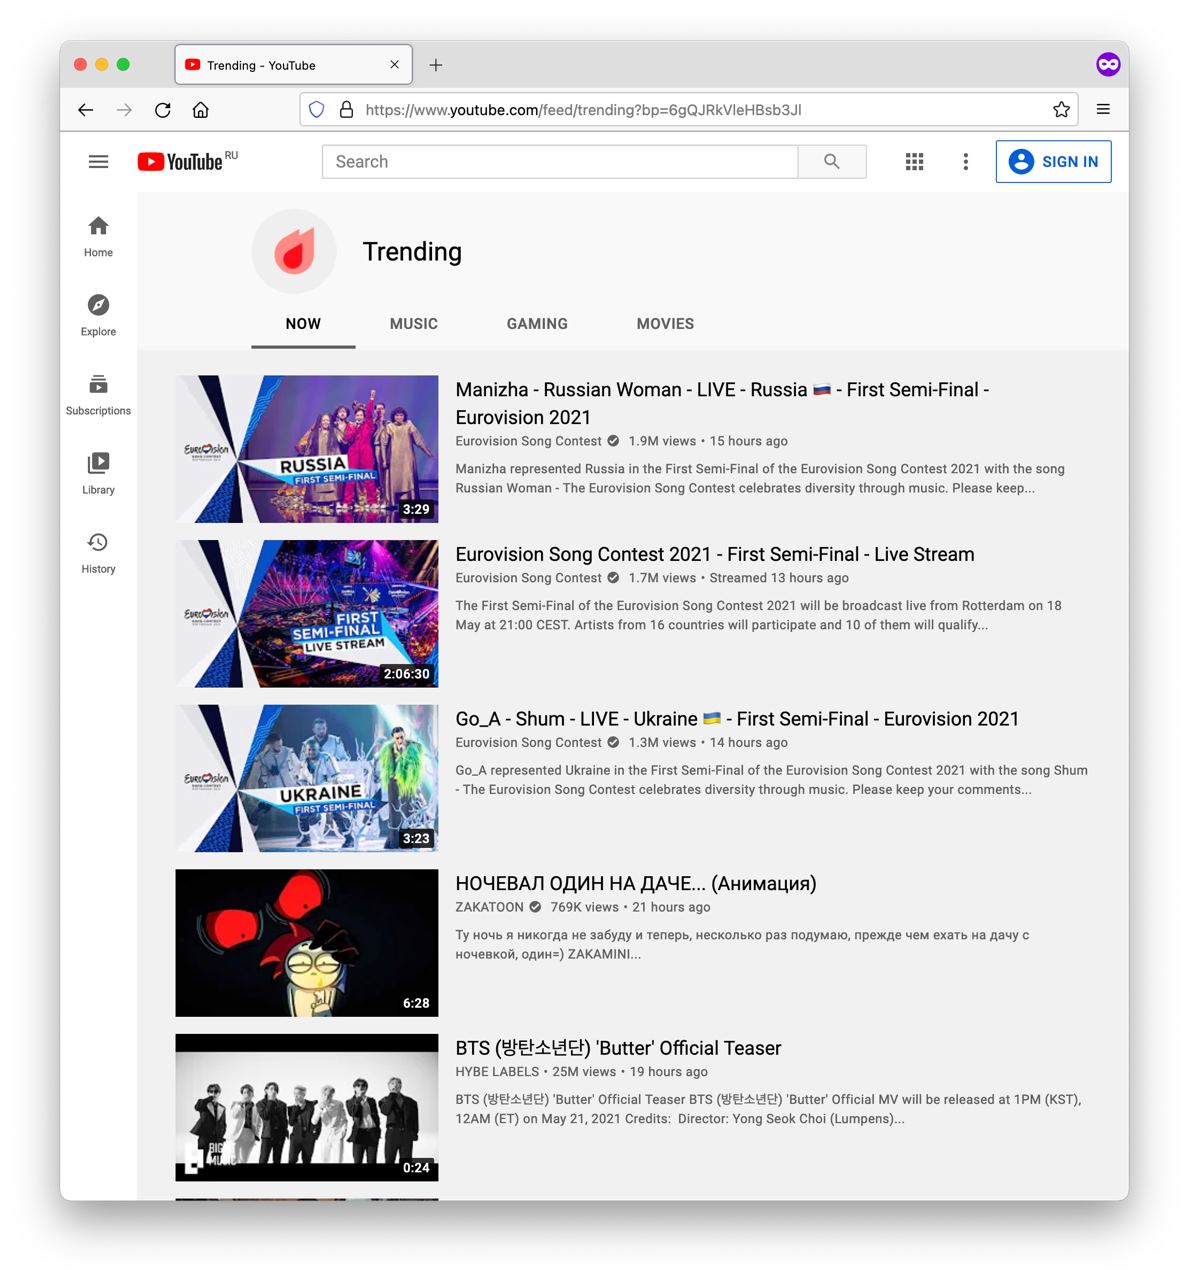1189x1280 pixels.
Task: Open the ZAKATOON animation video thumbnail
Action: [x=307, y=943]
